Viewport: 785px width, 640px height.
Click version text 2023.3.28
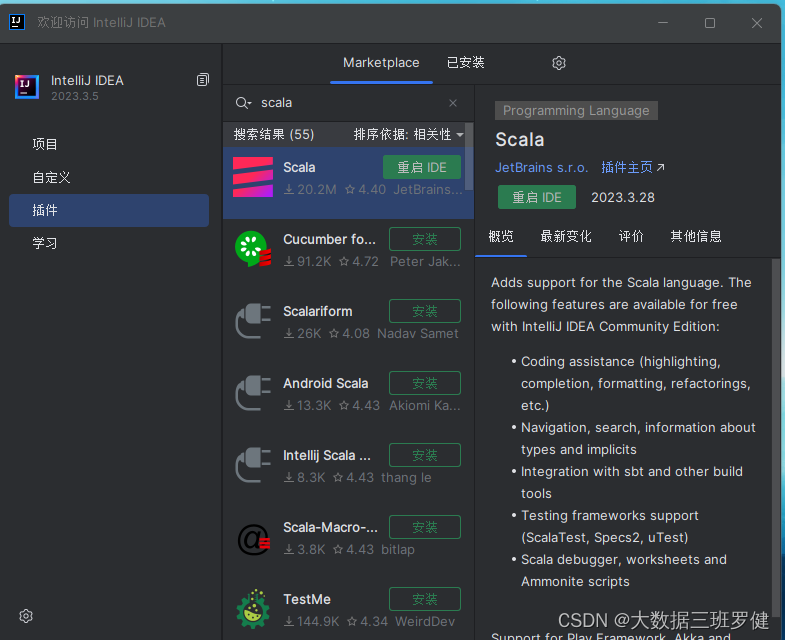tap(623, 197)
